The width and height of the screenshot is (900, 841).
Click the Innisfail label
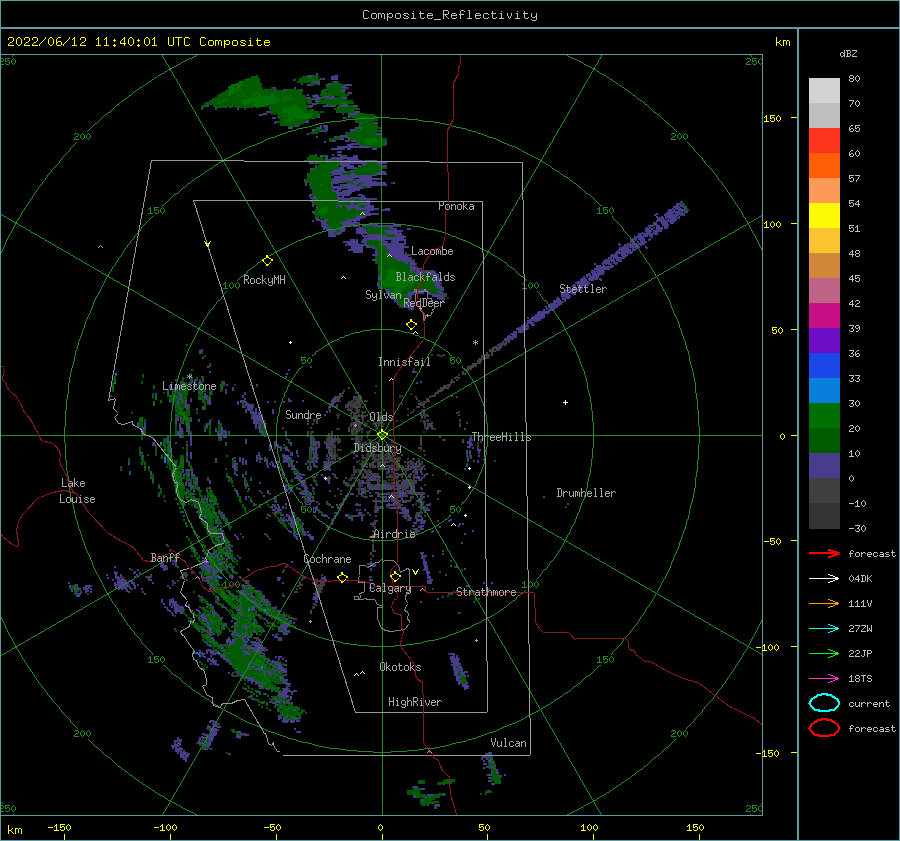click(404, 362)
